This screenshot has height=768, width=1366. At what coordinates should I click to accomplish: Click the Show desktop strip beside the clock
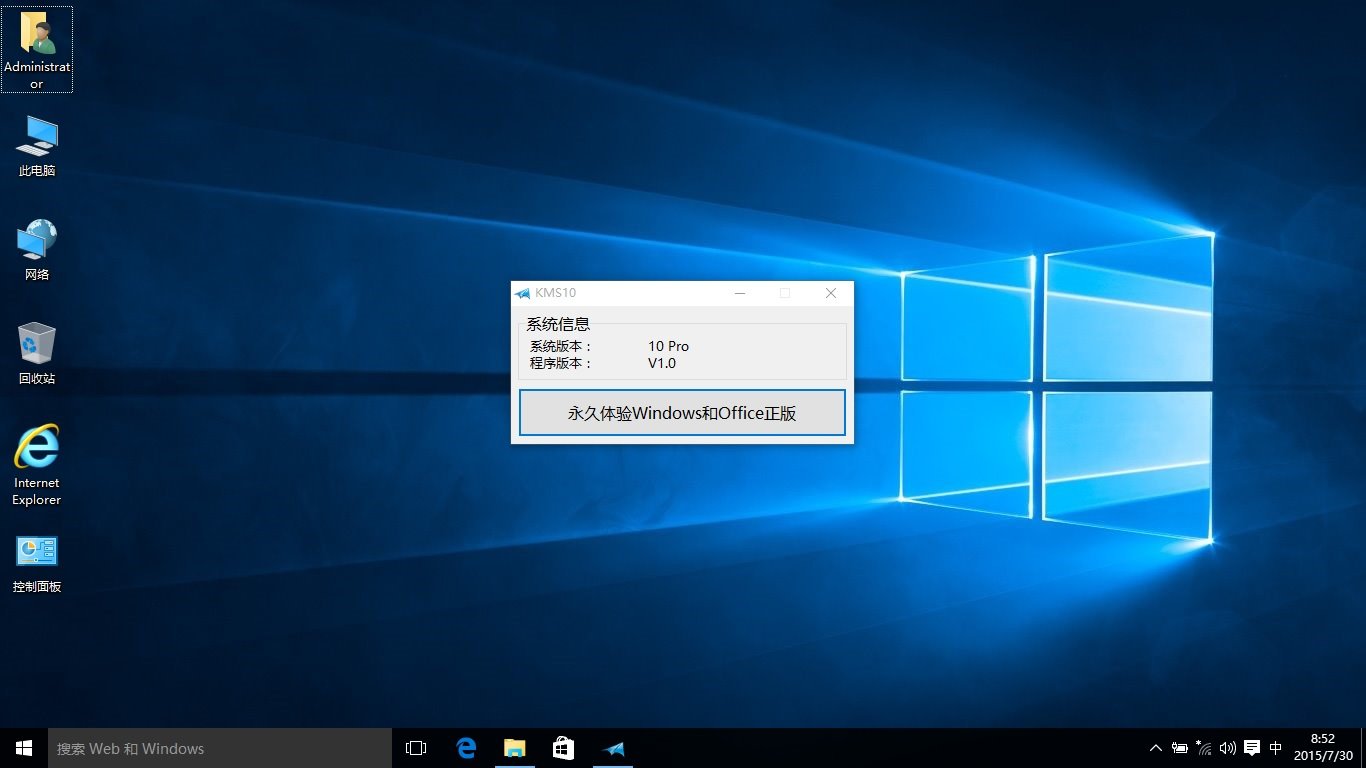[1363, 748]
